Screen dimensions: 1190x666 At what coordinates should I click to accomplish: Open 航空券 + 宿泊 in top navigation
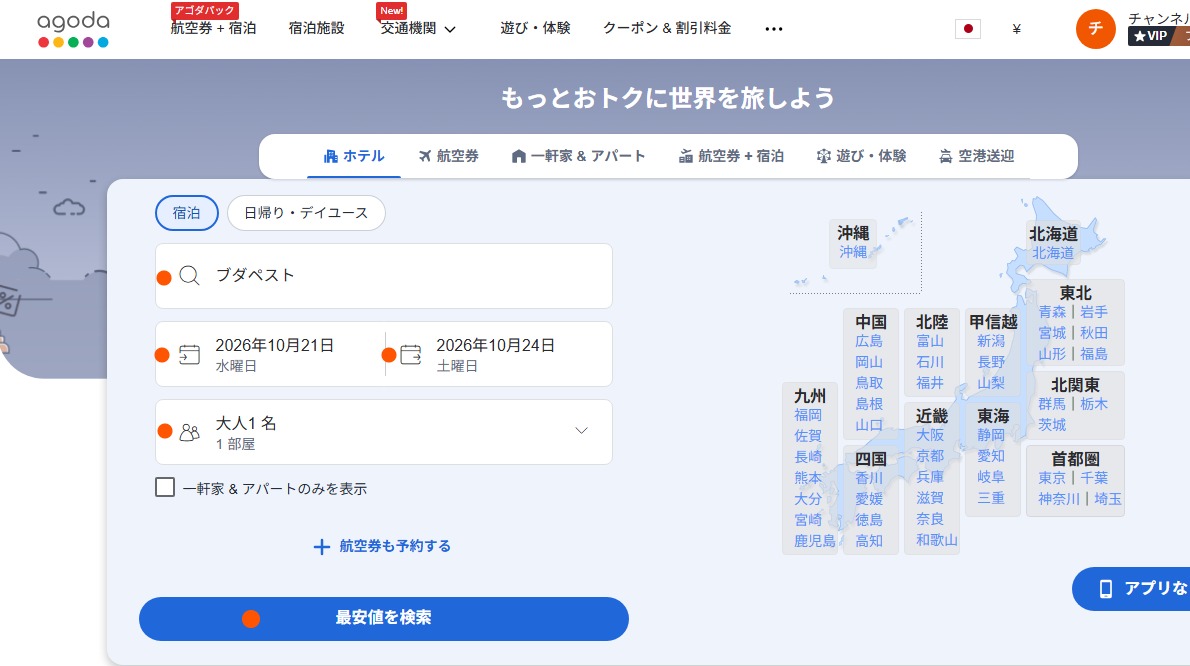(213, 28)
